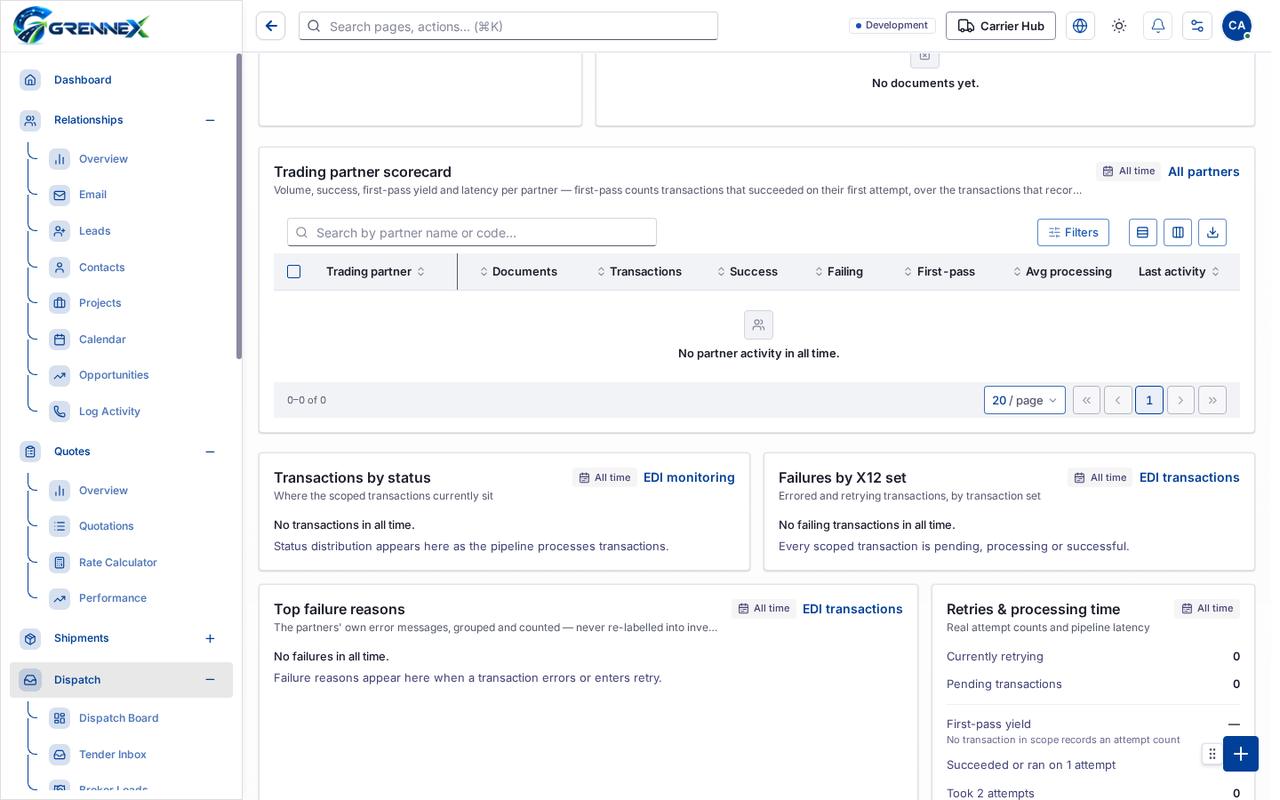
Task: Collapse the Quotes section
Action: tap(210, 452)
